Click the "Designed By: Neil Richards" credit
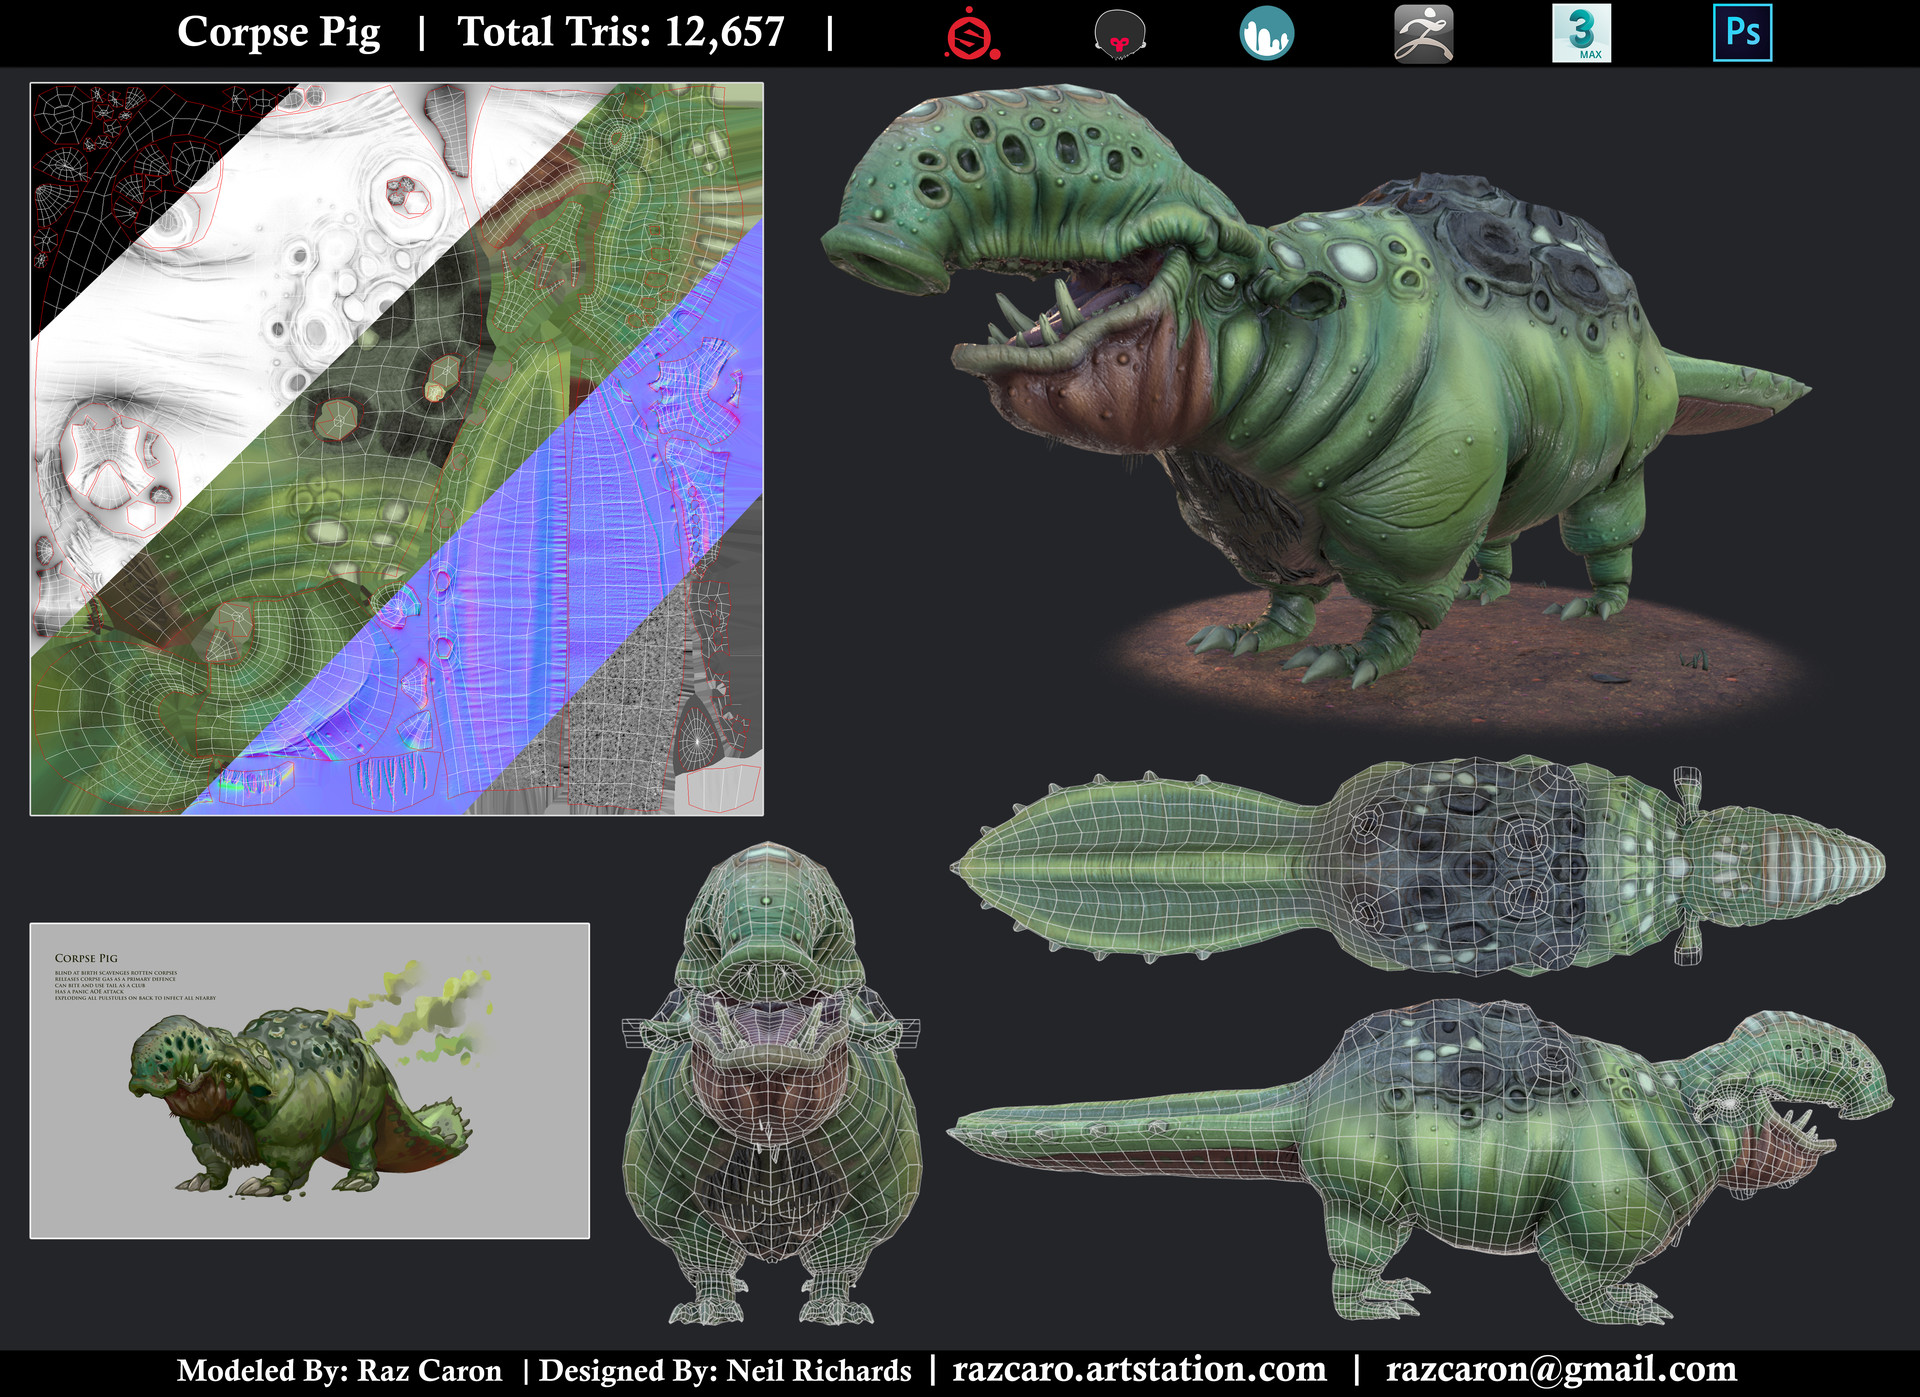The width and height of the screenshot is (1920, 1397). coord(725,1370)
